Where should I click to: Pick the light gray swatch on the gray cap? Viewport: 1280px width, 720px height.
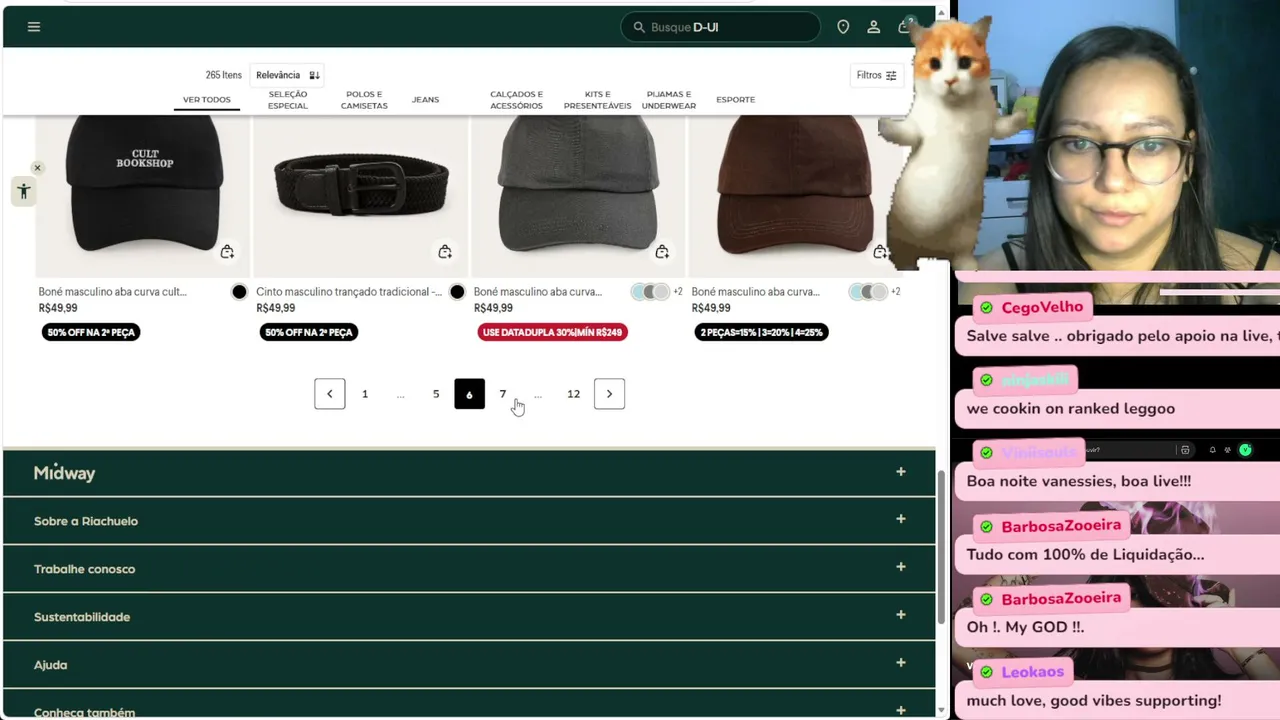661,292
